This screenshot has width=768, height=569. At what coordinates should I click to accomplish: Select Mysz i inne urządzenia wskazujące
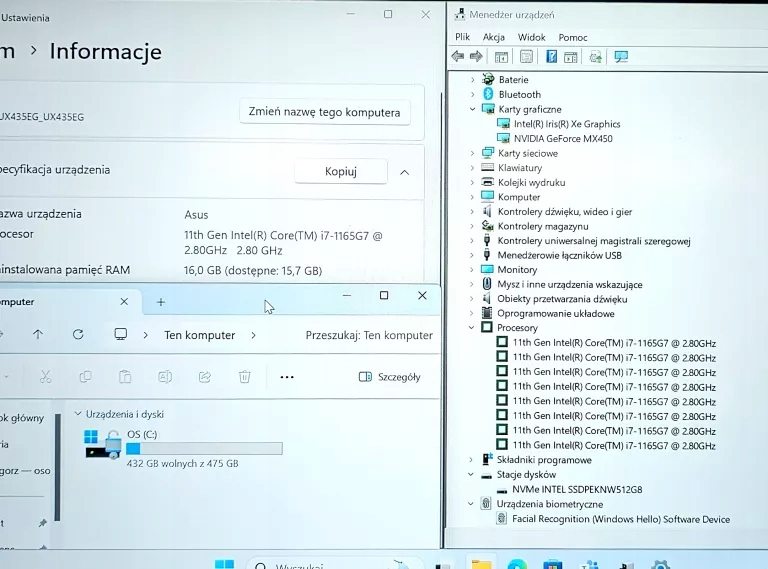(570, 284)
